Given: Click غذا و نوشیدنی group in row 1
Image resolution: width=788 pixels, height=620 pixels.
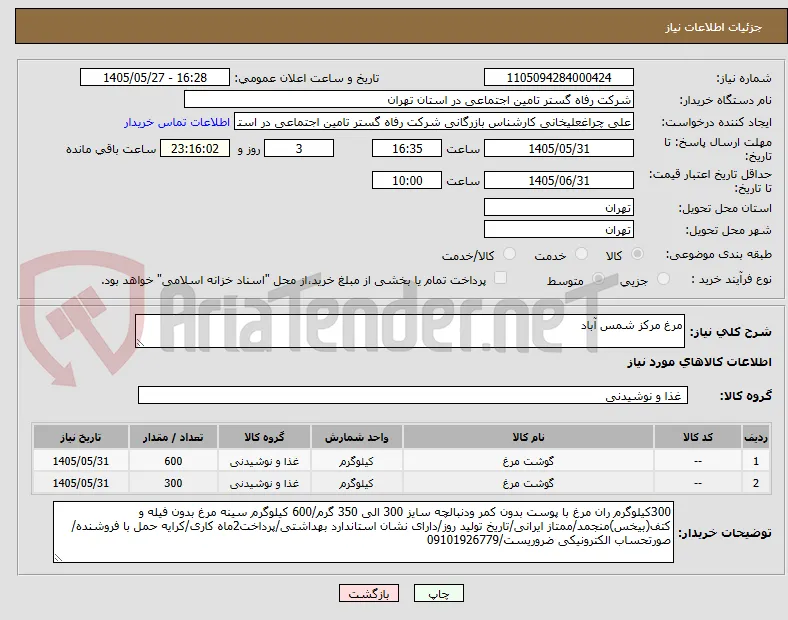Looking at the screenshot, I should pos(264,461).
